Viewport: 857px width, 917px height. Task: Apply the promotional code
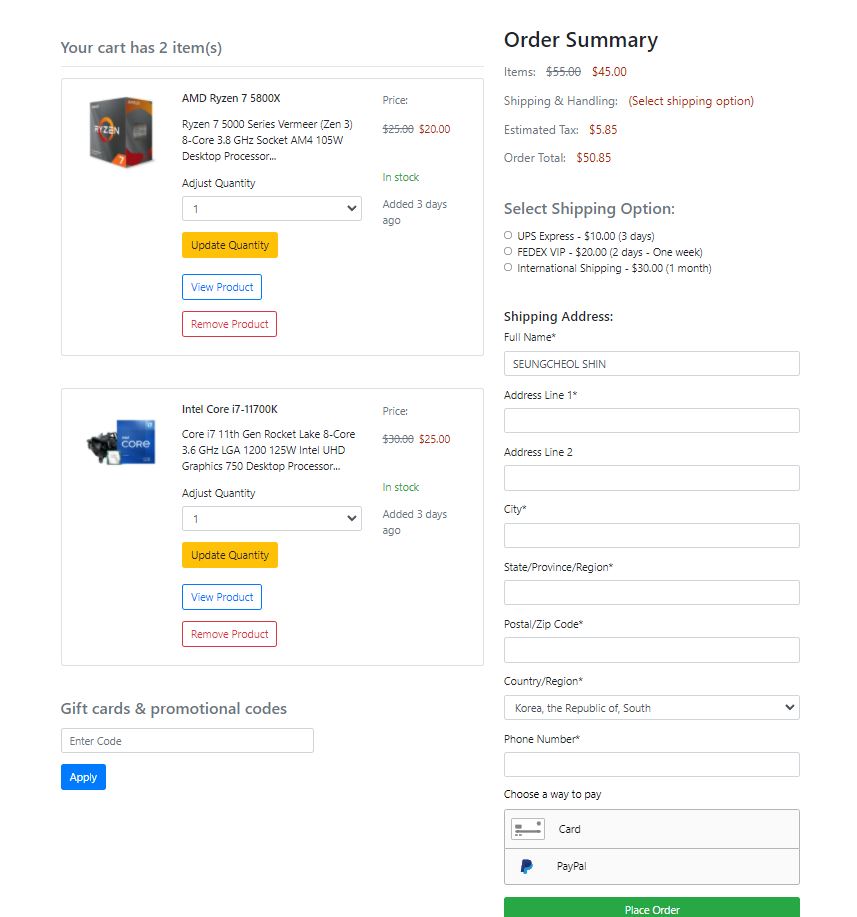pyautogui.click(x=83, y=777)
